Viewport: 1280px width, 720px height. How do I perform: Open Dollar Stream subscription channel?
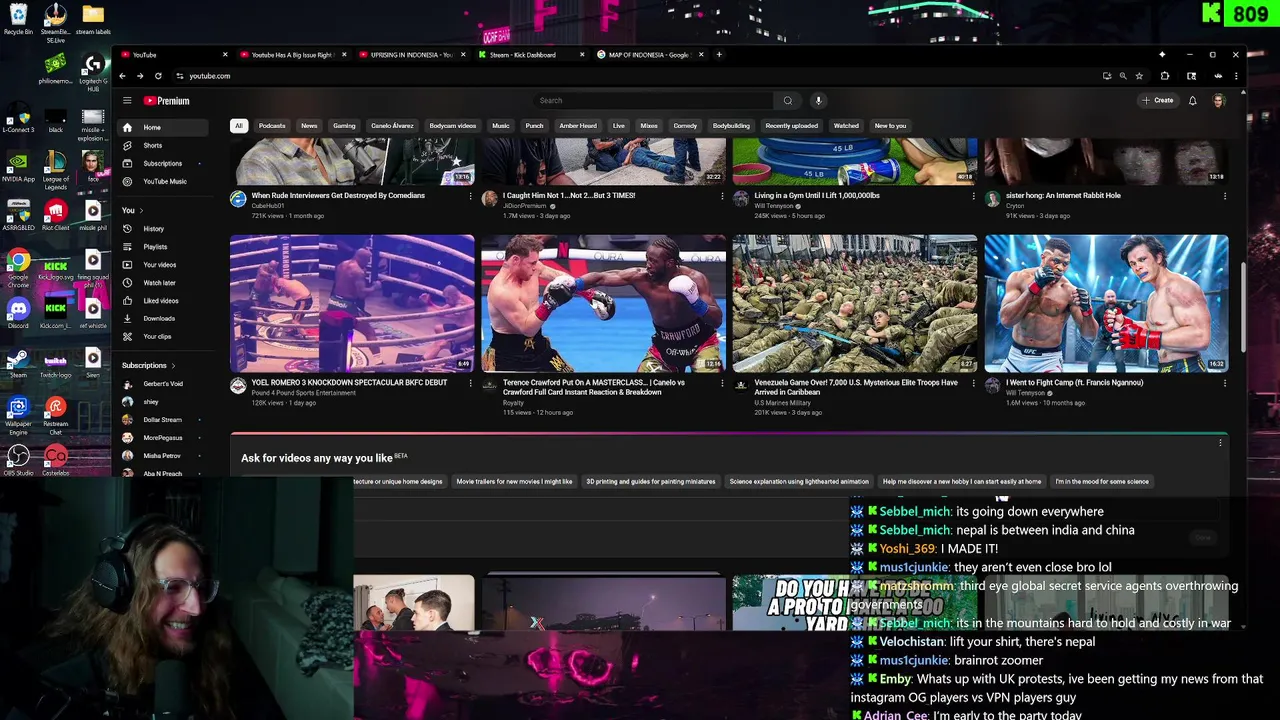point(163,420)
